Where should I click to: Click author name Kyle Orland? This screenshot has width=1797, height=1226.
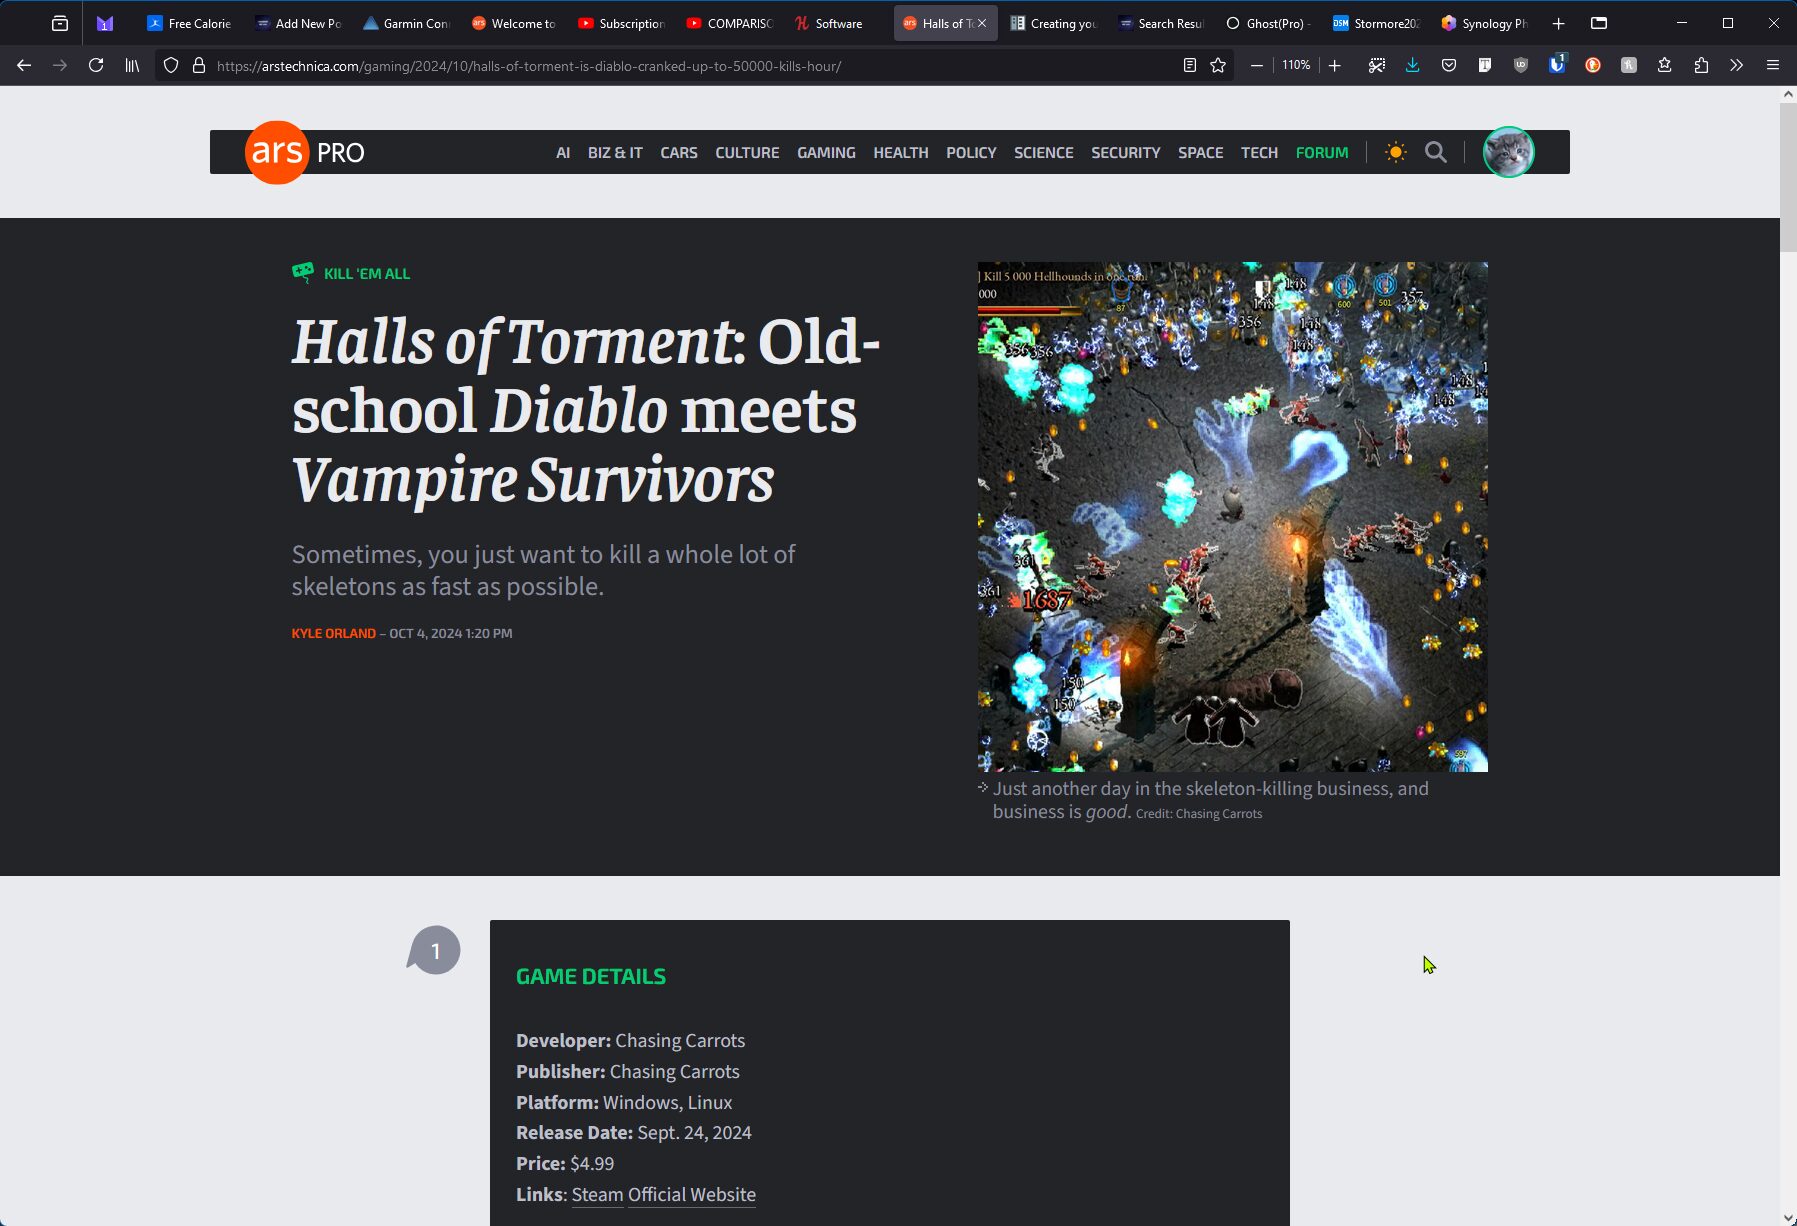click(333, 633)
